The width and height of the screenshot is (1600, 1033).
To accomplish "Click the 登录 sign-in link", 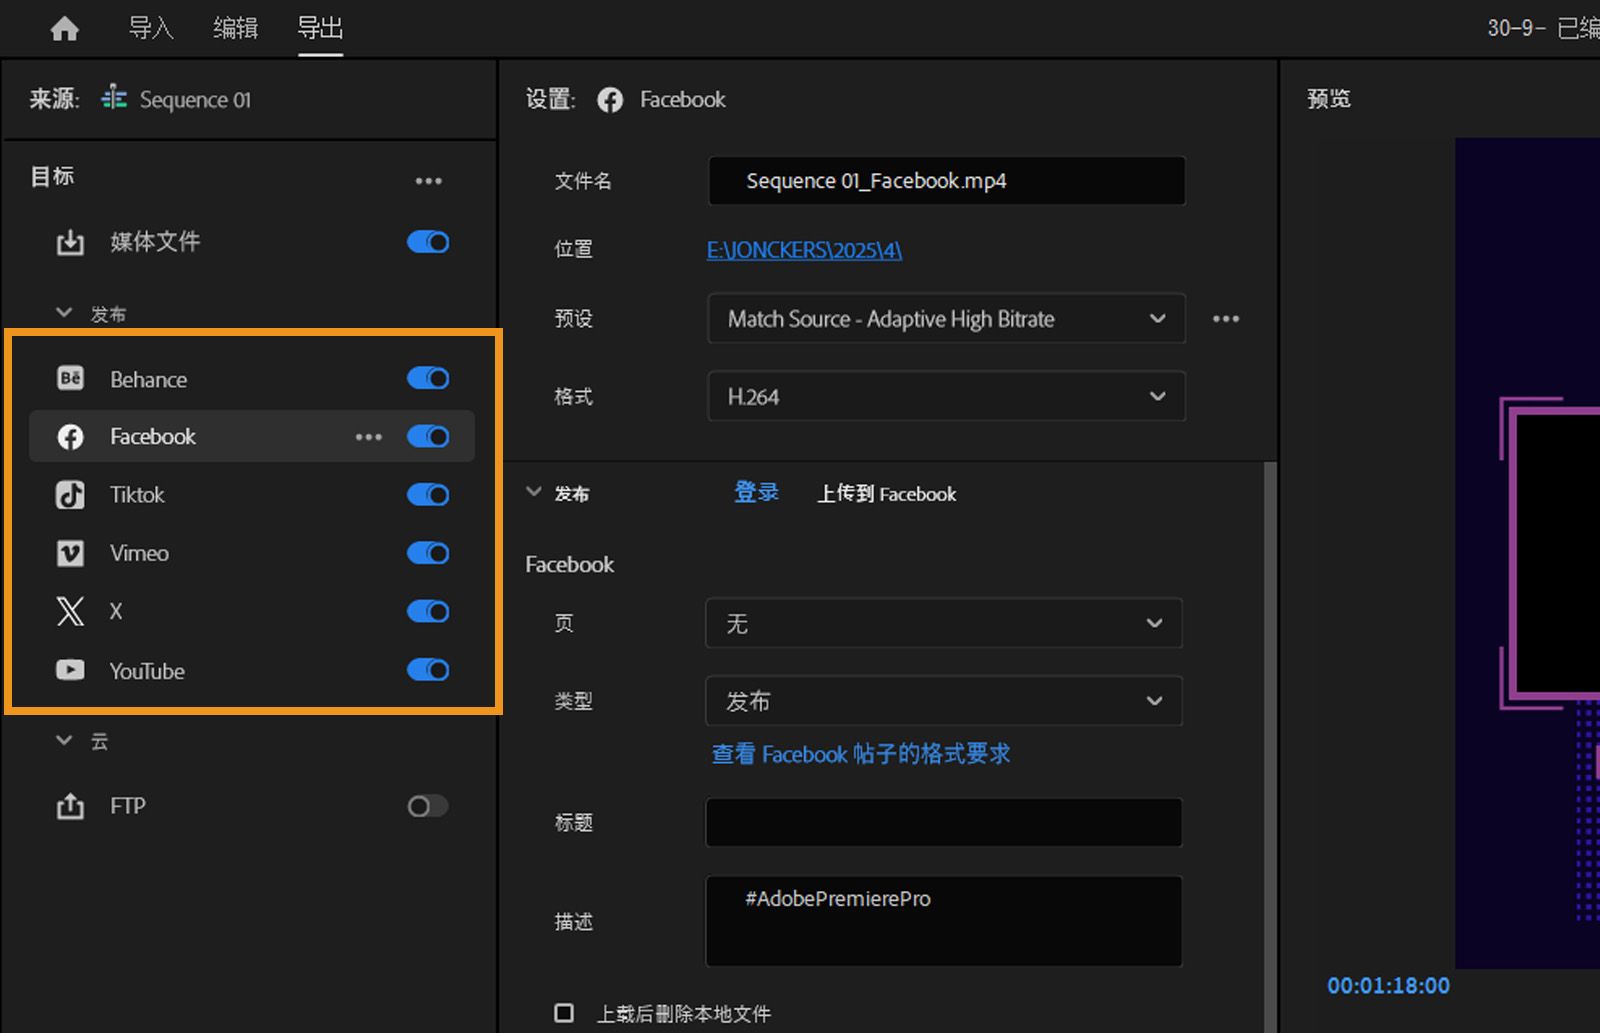I will point(756,492).
